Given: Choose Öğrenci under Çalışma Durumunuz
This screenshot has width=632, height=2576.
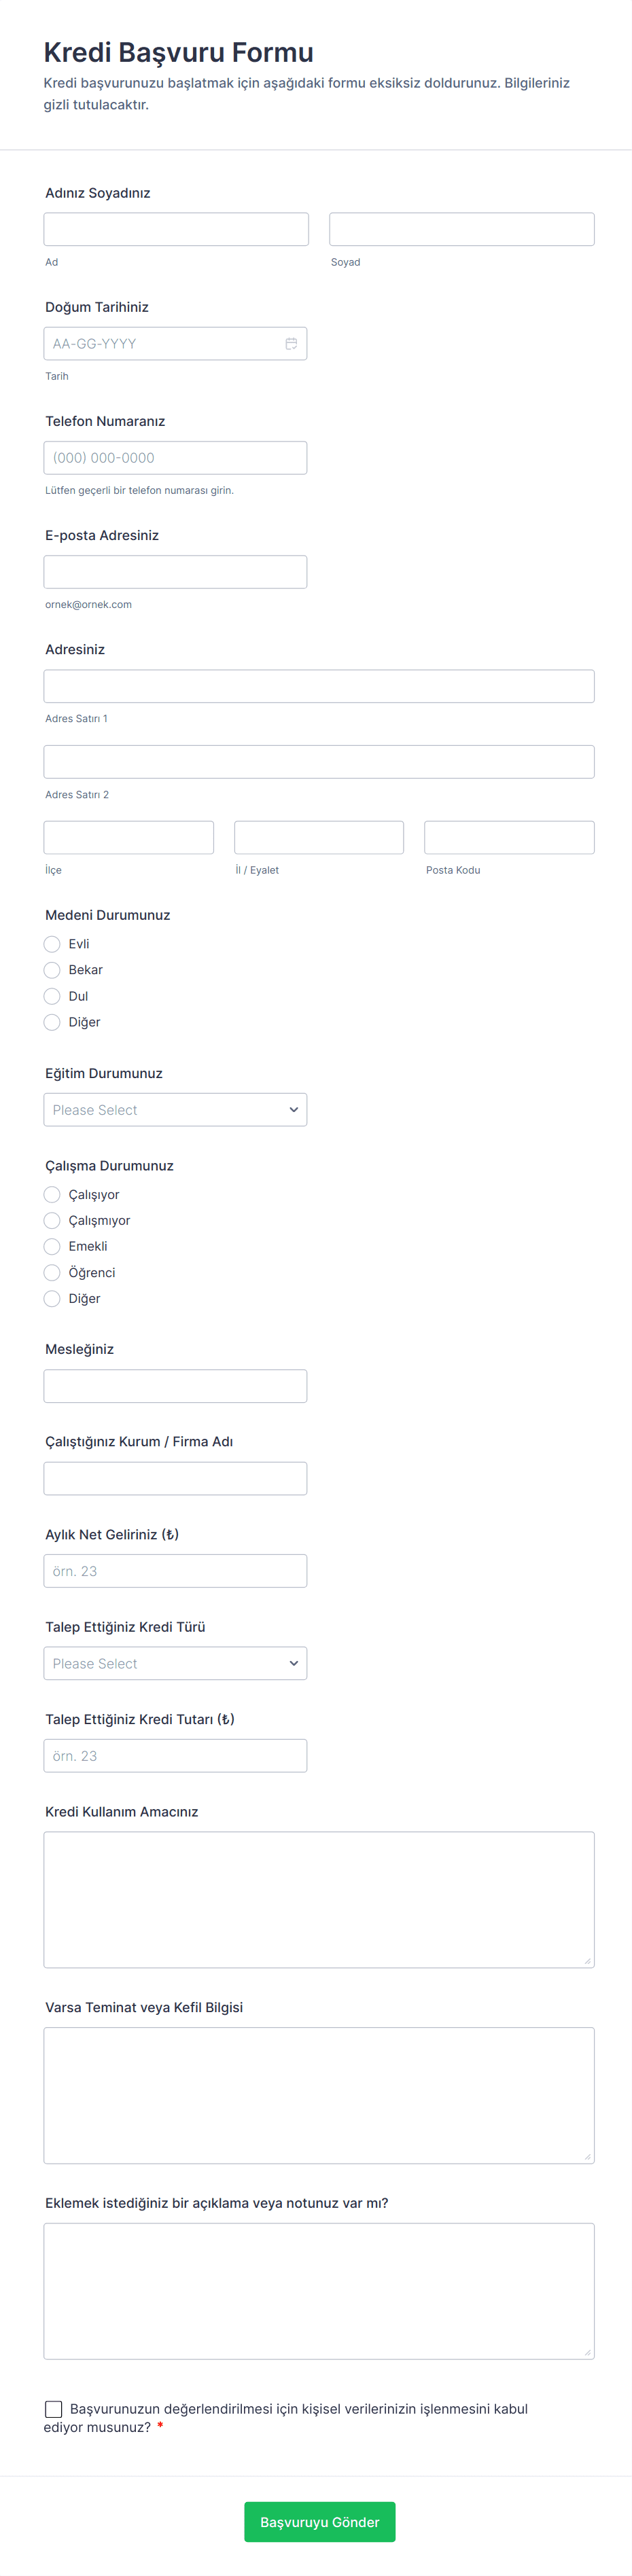Looking at the screenshot, I should [x=52, y=1272].
